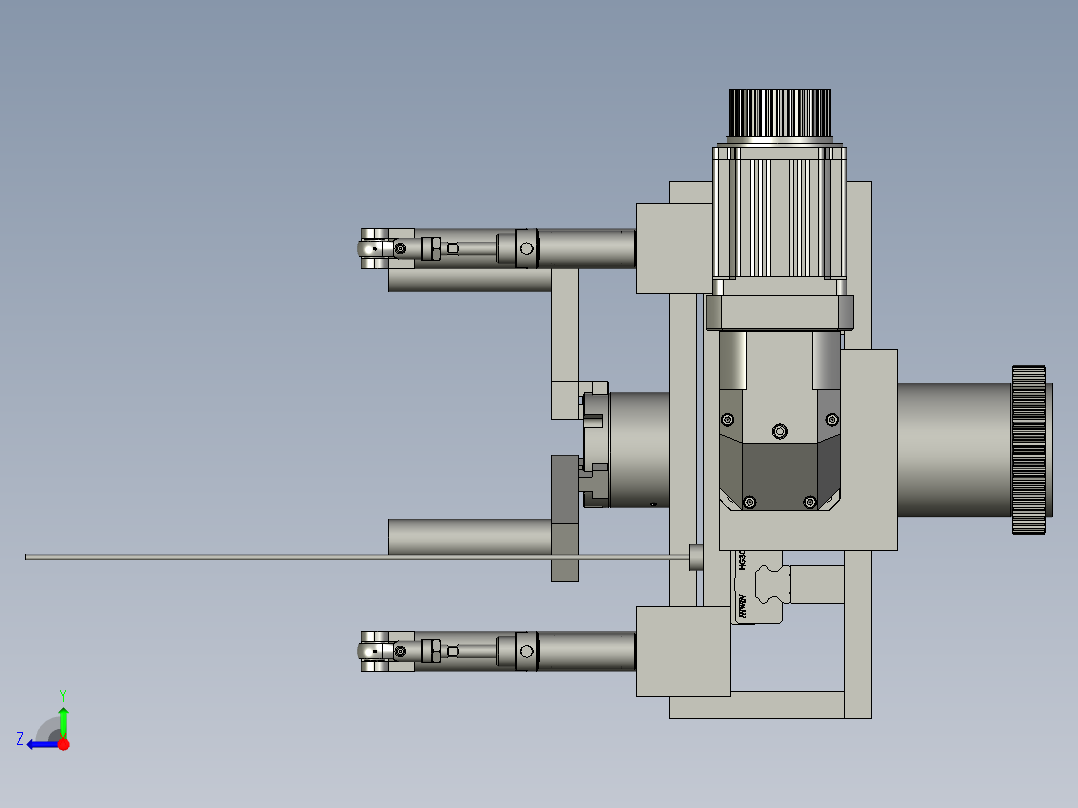The width and height of the screenshot is (1078, 808).
Task: Pick the center screw on the gearbox housing
Action: 780,431
